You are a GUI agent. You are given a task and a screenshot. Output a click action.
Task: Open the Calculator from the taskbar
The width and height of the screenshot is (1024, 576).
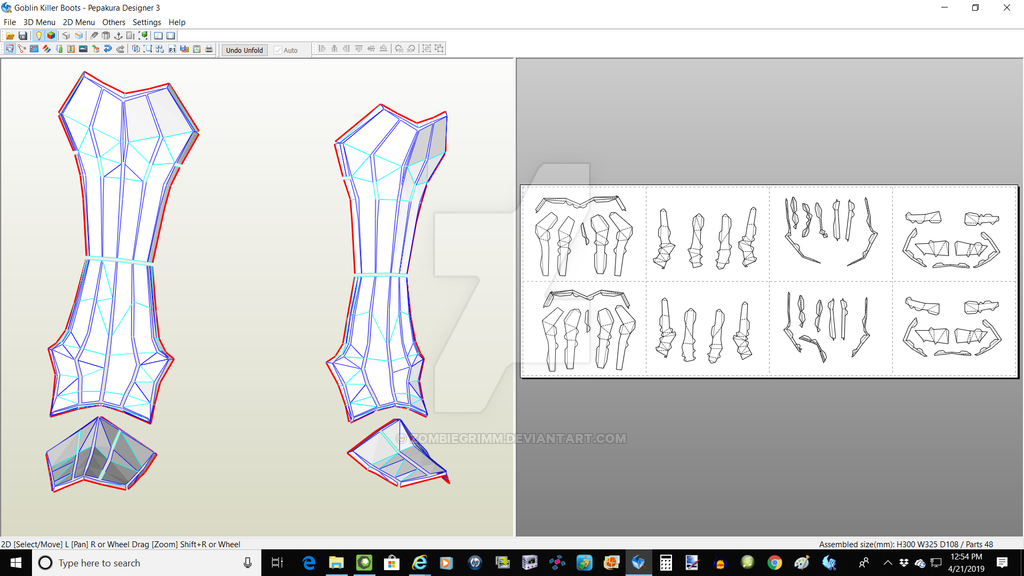tap(665, 562)
